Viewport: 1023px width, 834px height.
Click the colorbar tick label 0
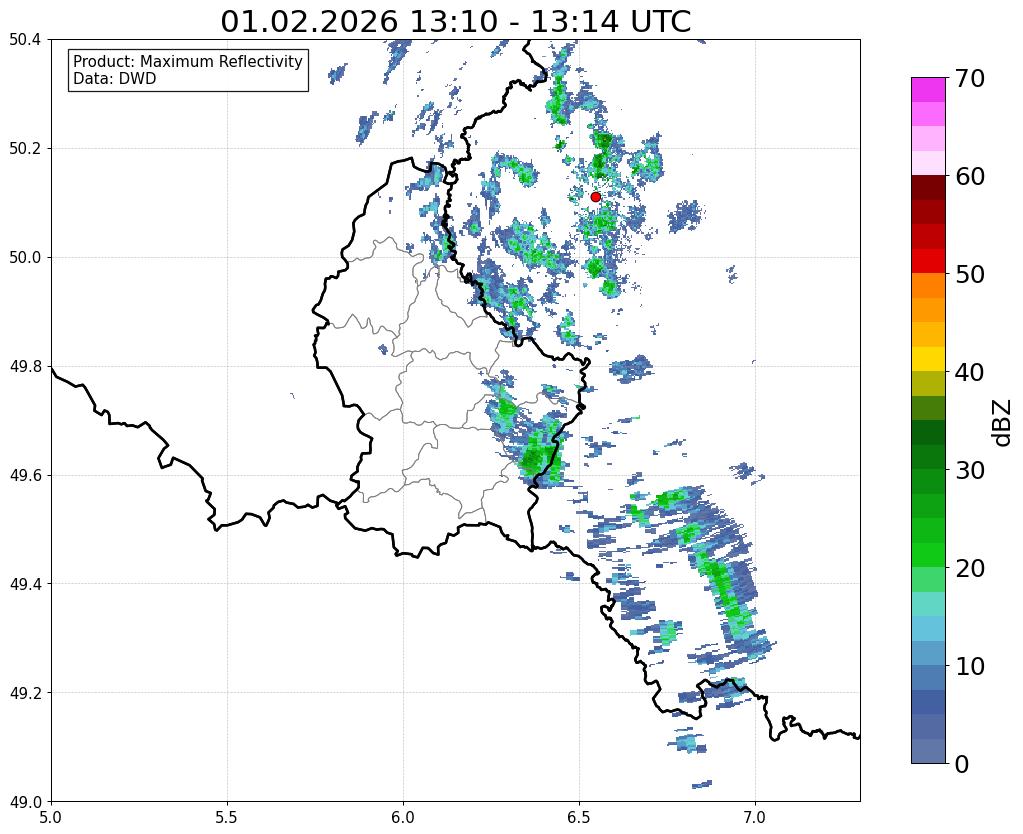962,764
